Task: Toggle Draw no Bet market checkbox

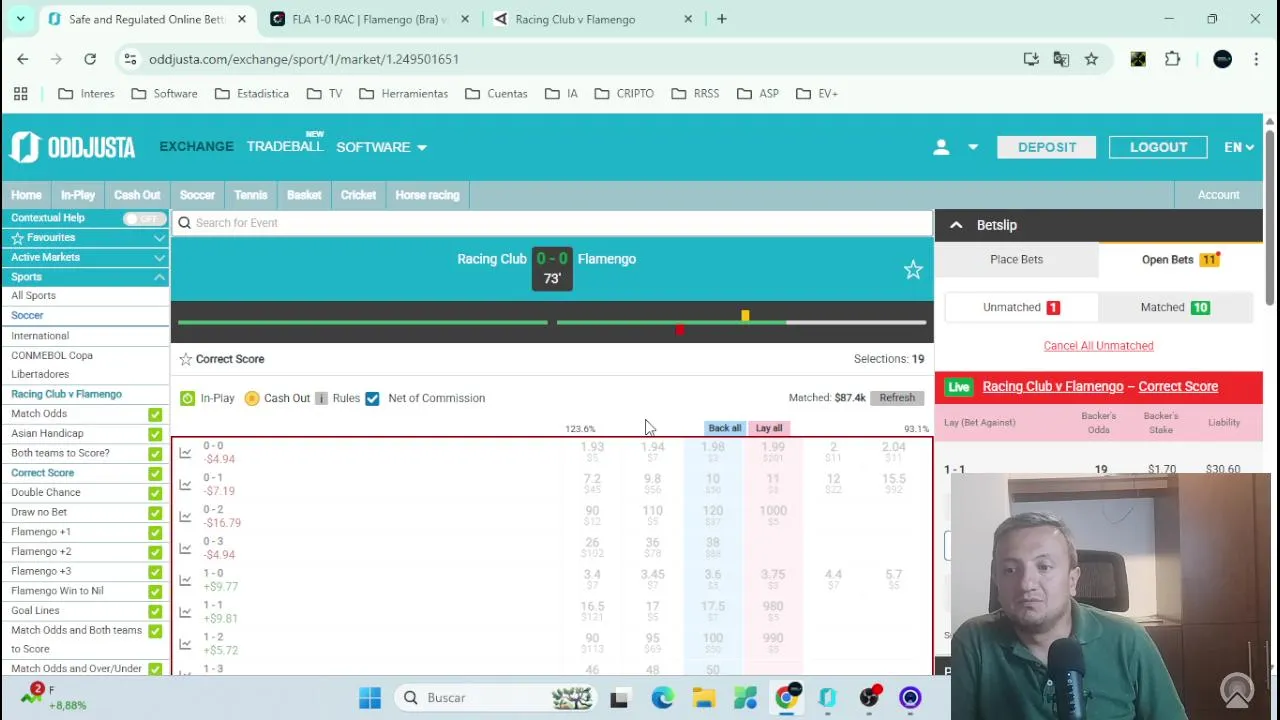Action: pos(155,512)
